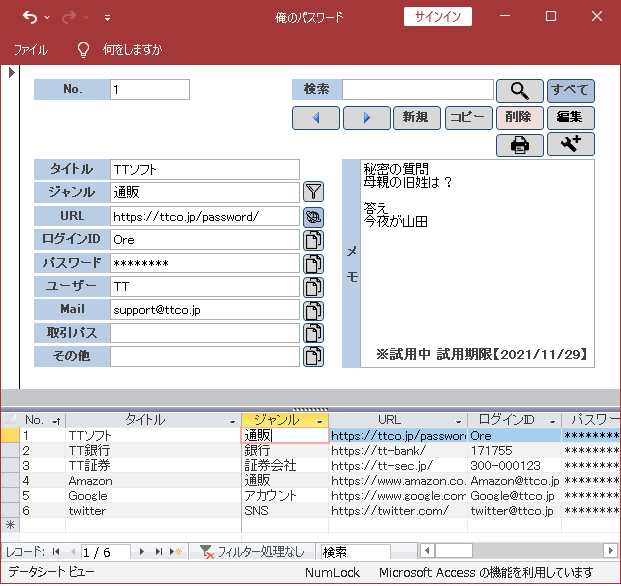Click the magnifier search button
This screenshot has width=621, height=586.
[520, 91]
